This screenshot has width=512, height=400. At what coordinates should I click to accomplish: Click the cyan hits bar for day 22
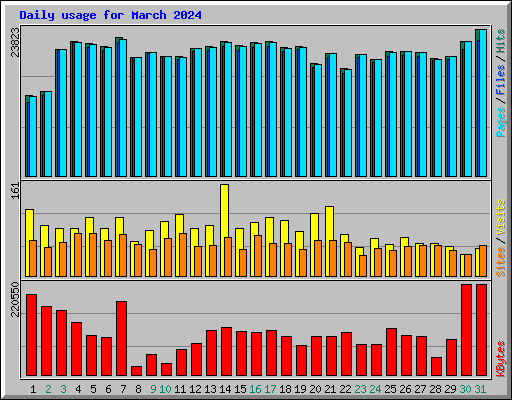point(348,123)
